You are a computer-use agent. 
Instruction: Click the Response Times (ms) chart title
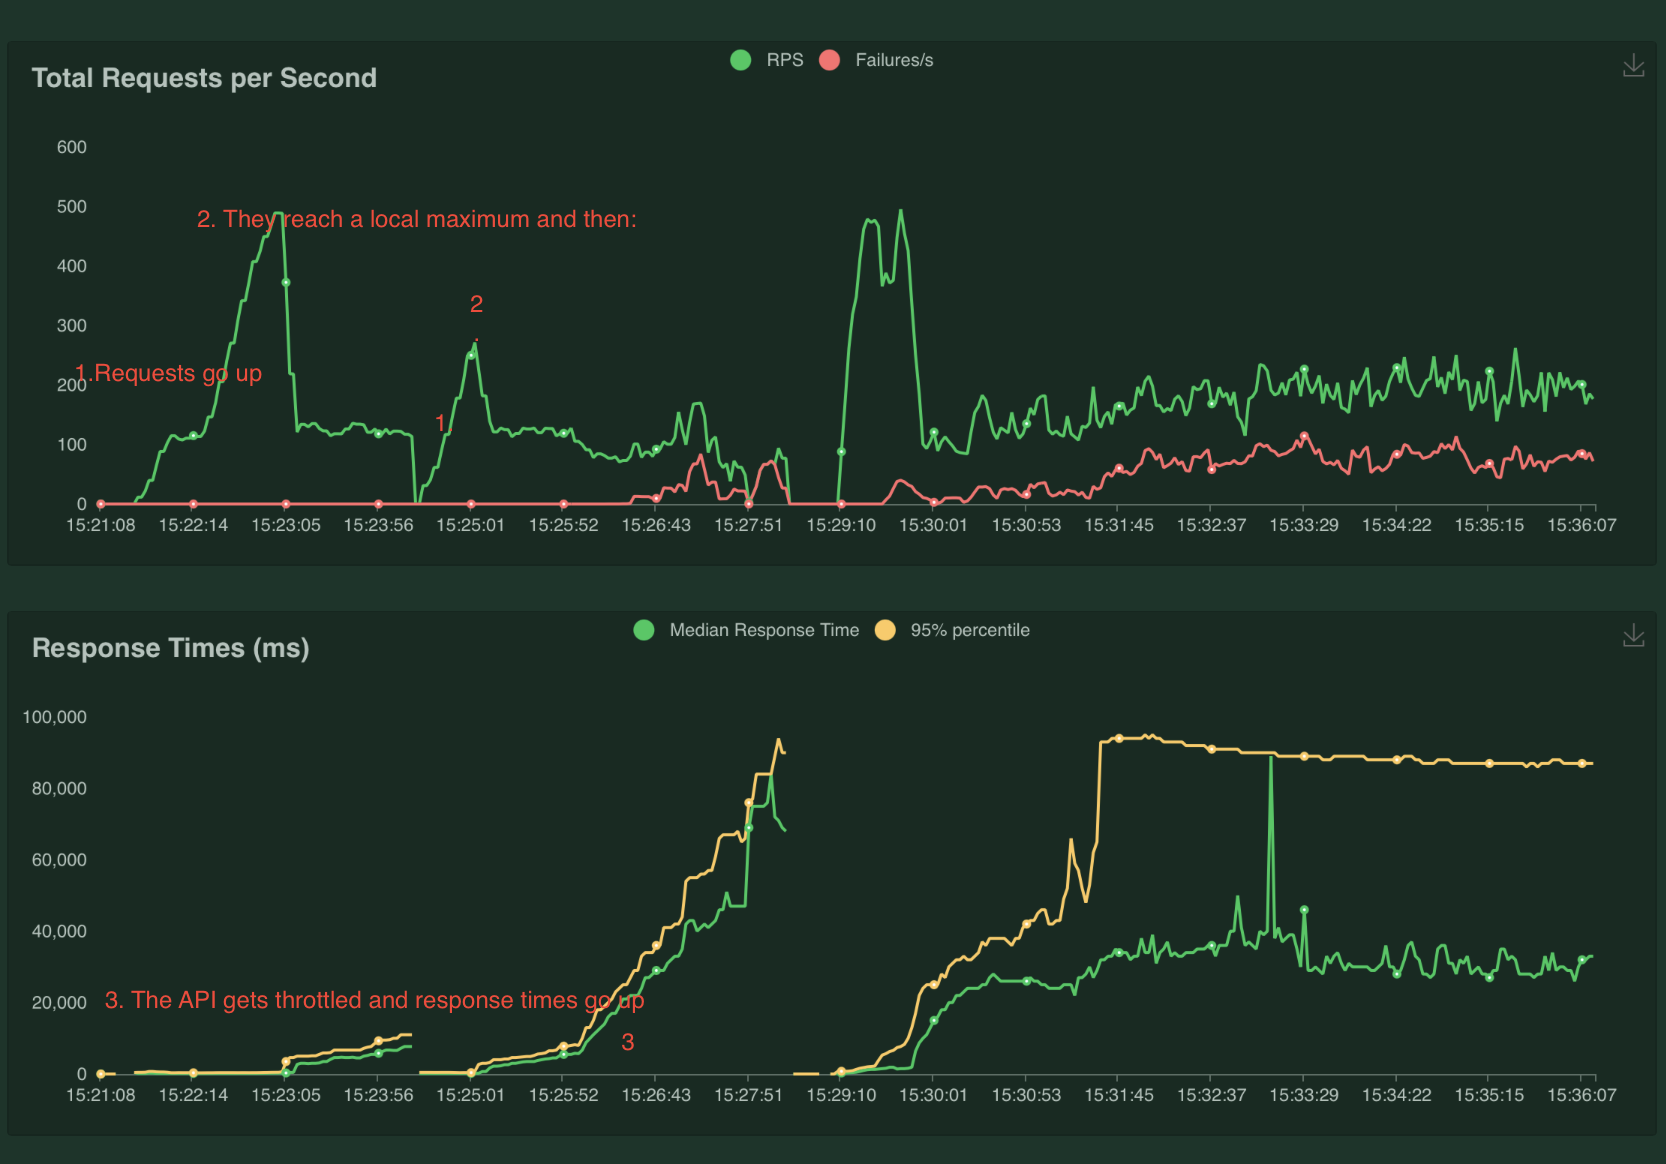click(171, 648)
